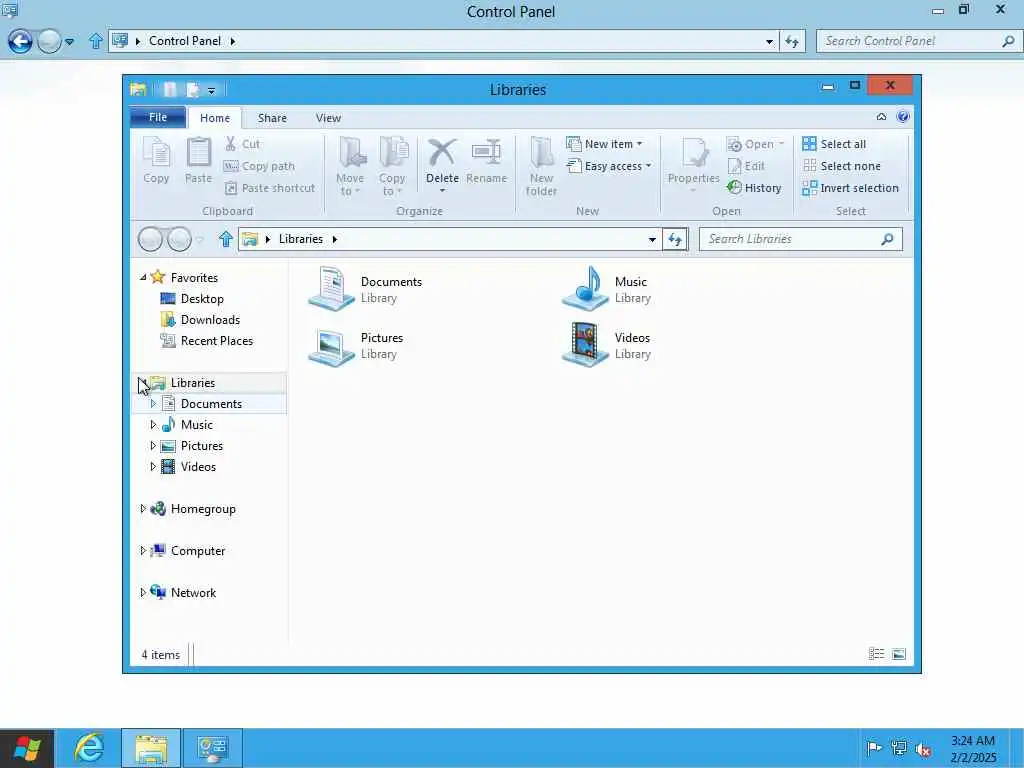Open Internet Explorer from taskbar

(89, 748)
